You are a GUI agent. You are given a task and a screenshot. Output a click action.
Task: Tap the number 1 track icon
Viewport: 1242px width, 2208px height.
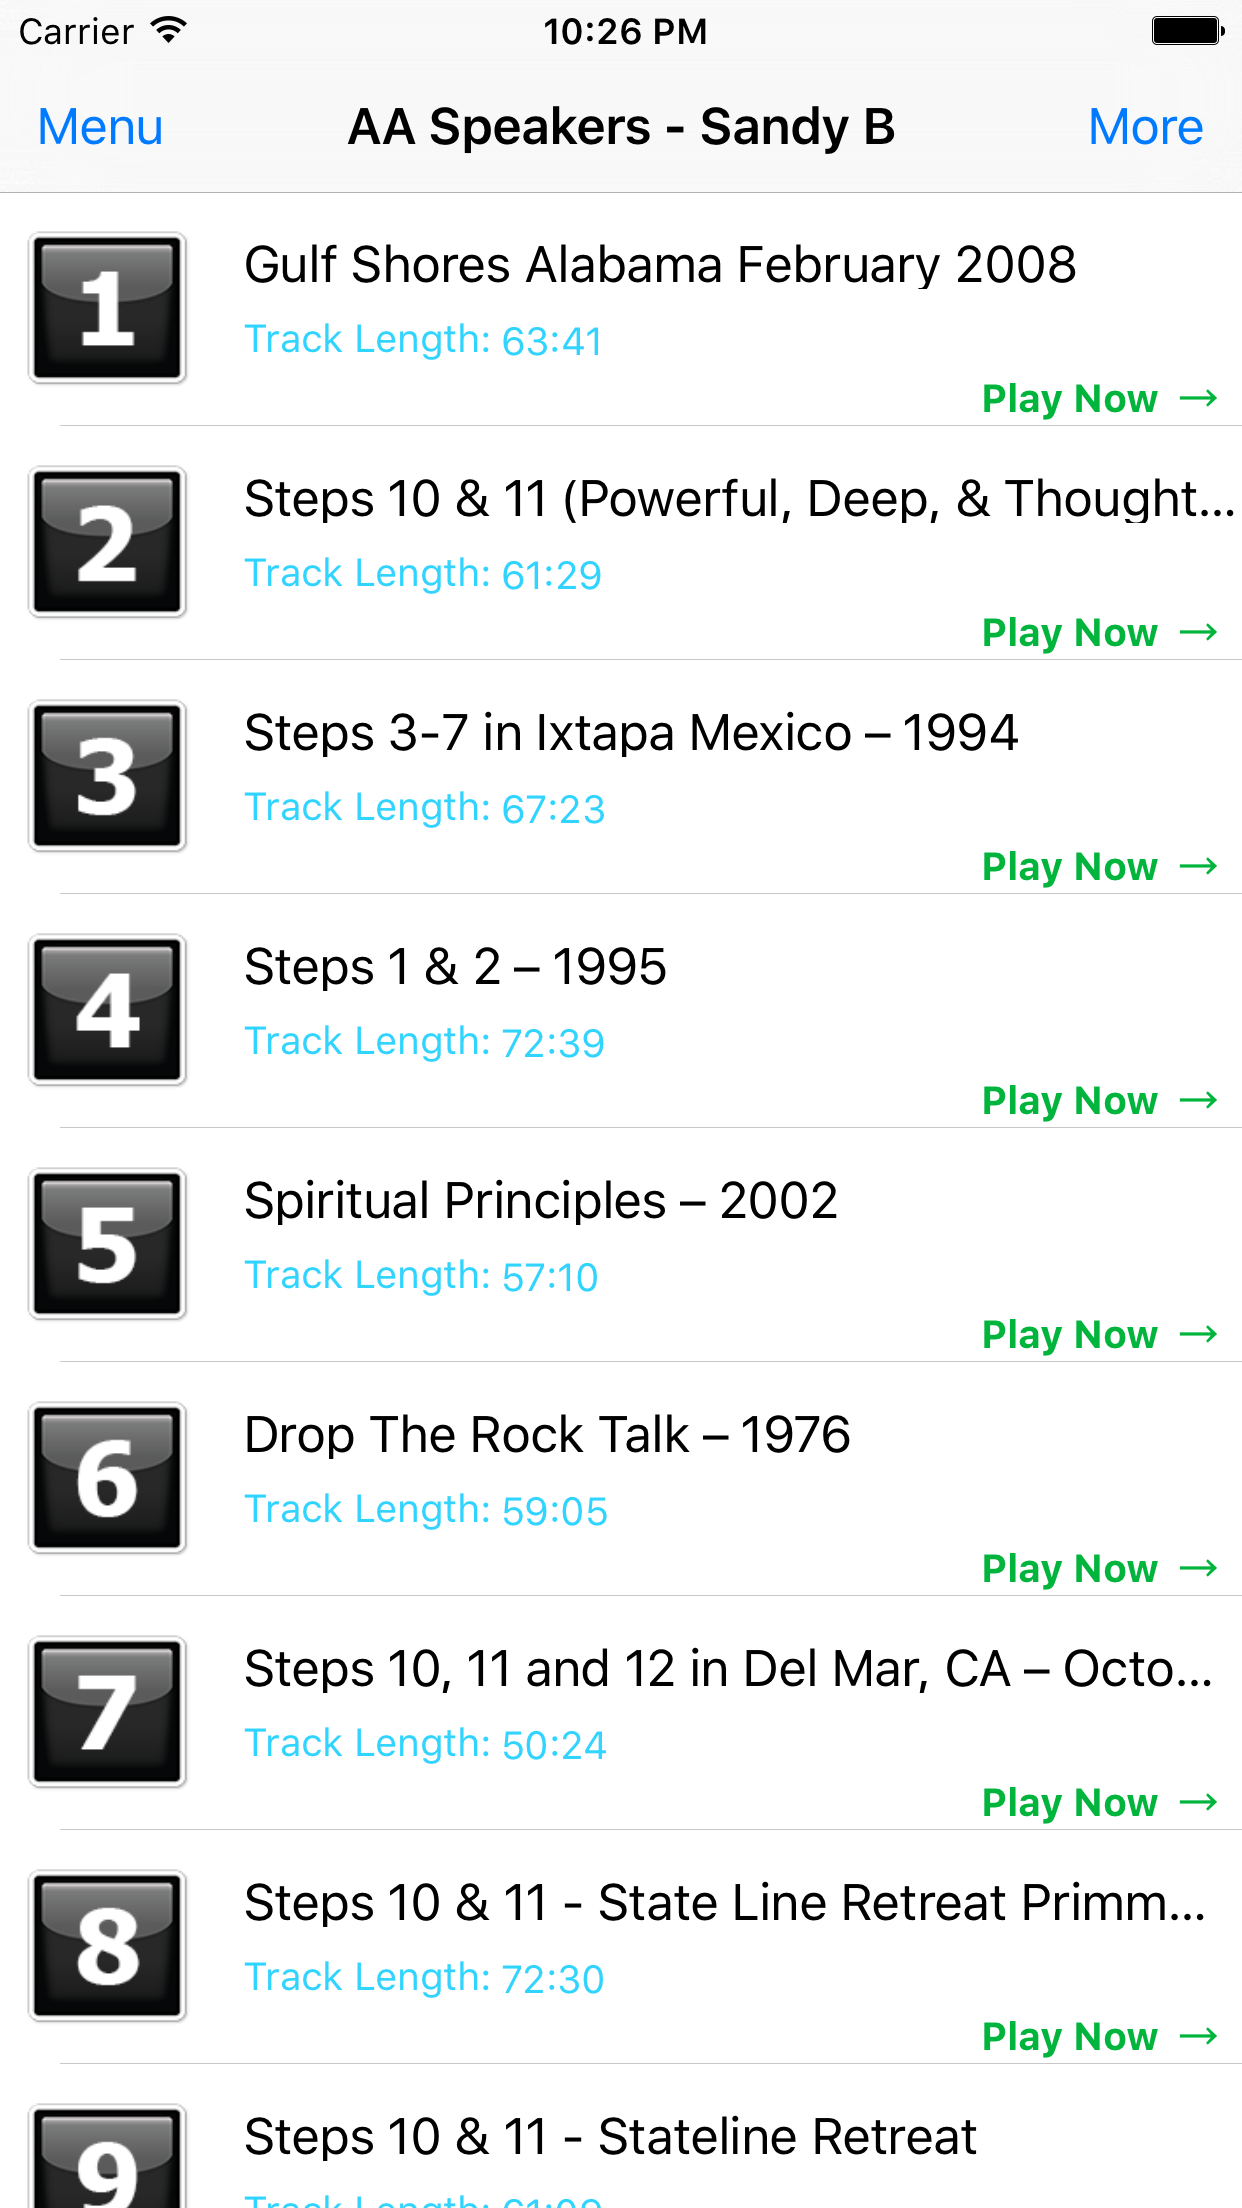(107, 308)
